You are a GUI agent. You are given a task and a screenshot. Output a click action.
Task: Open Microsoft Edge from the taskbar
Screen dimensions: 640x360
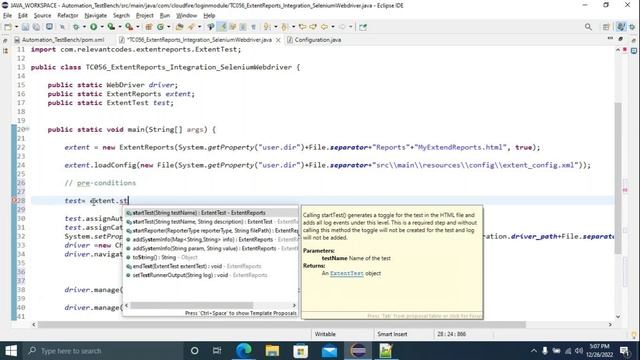244,351
